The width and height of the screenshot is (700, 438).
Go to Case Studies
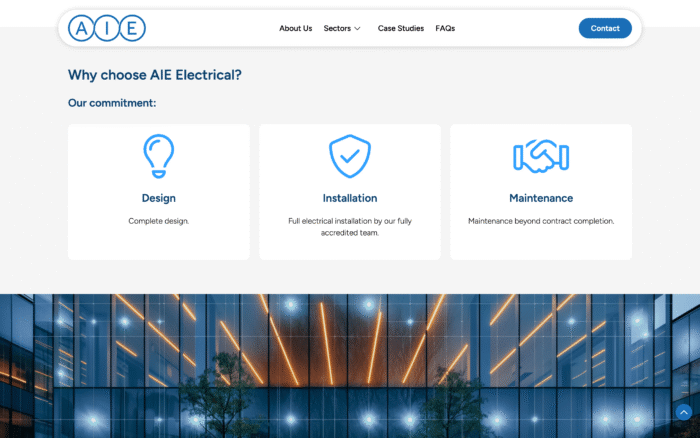tap(400, 28)
